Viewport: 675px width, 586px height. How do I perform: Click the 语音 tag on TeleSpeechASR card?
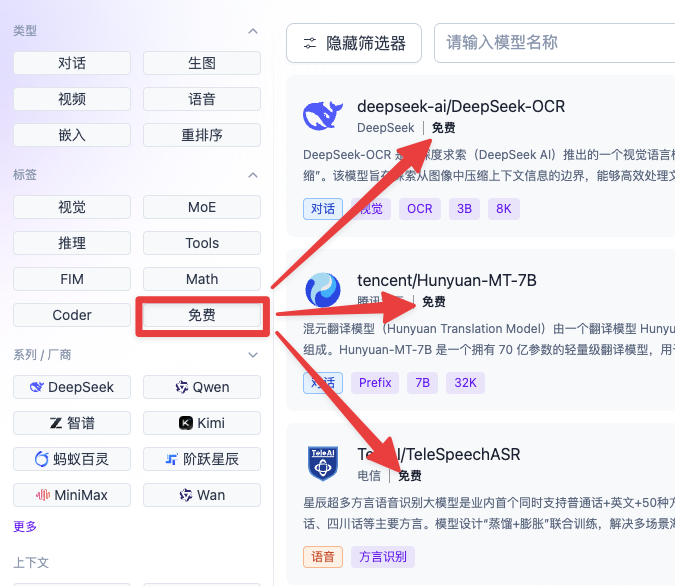pos(323,557)
